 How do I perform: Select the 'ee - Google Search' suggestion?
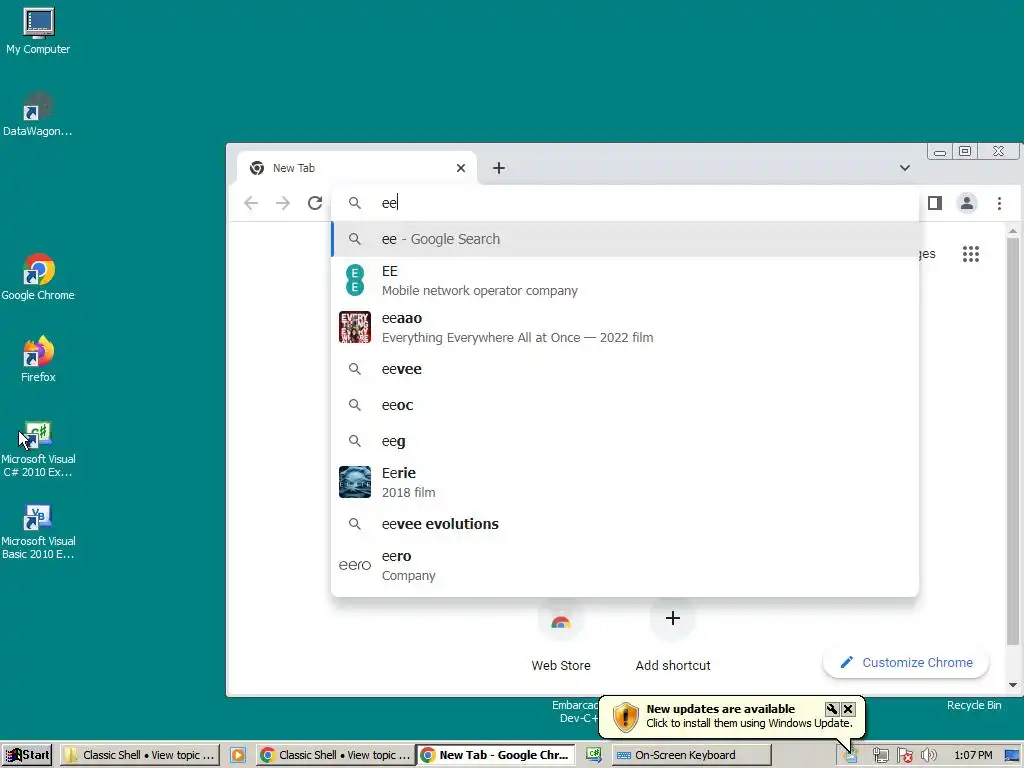[x=624, y=239]
